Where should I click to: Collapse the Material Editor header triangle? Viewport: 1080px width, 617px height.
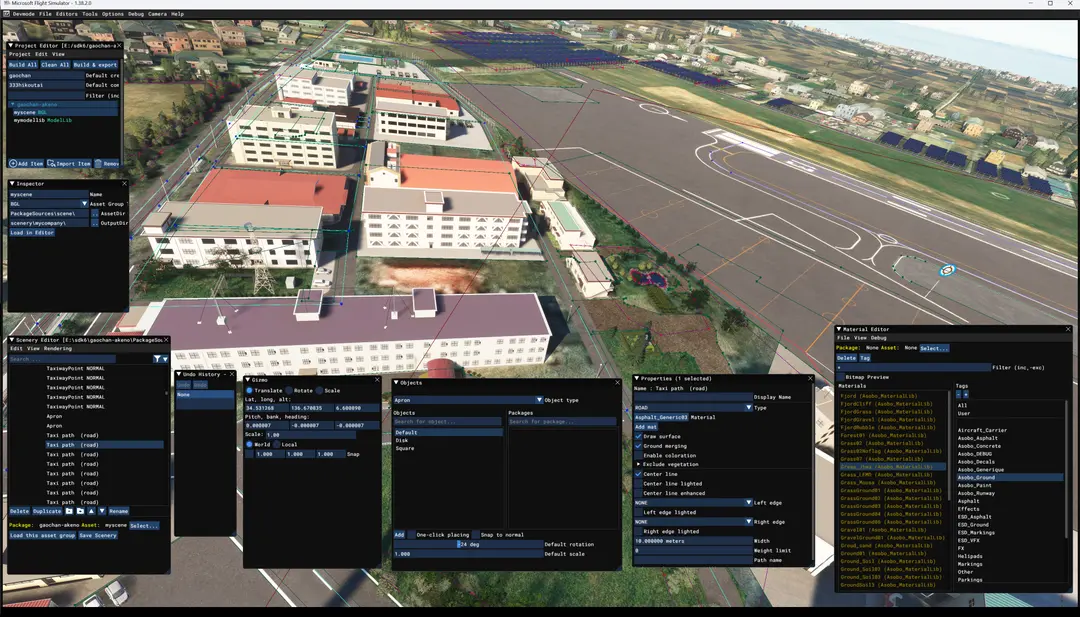click(839, 329)
